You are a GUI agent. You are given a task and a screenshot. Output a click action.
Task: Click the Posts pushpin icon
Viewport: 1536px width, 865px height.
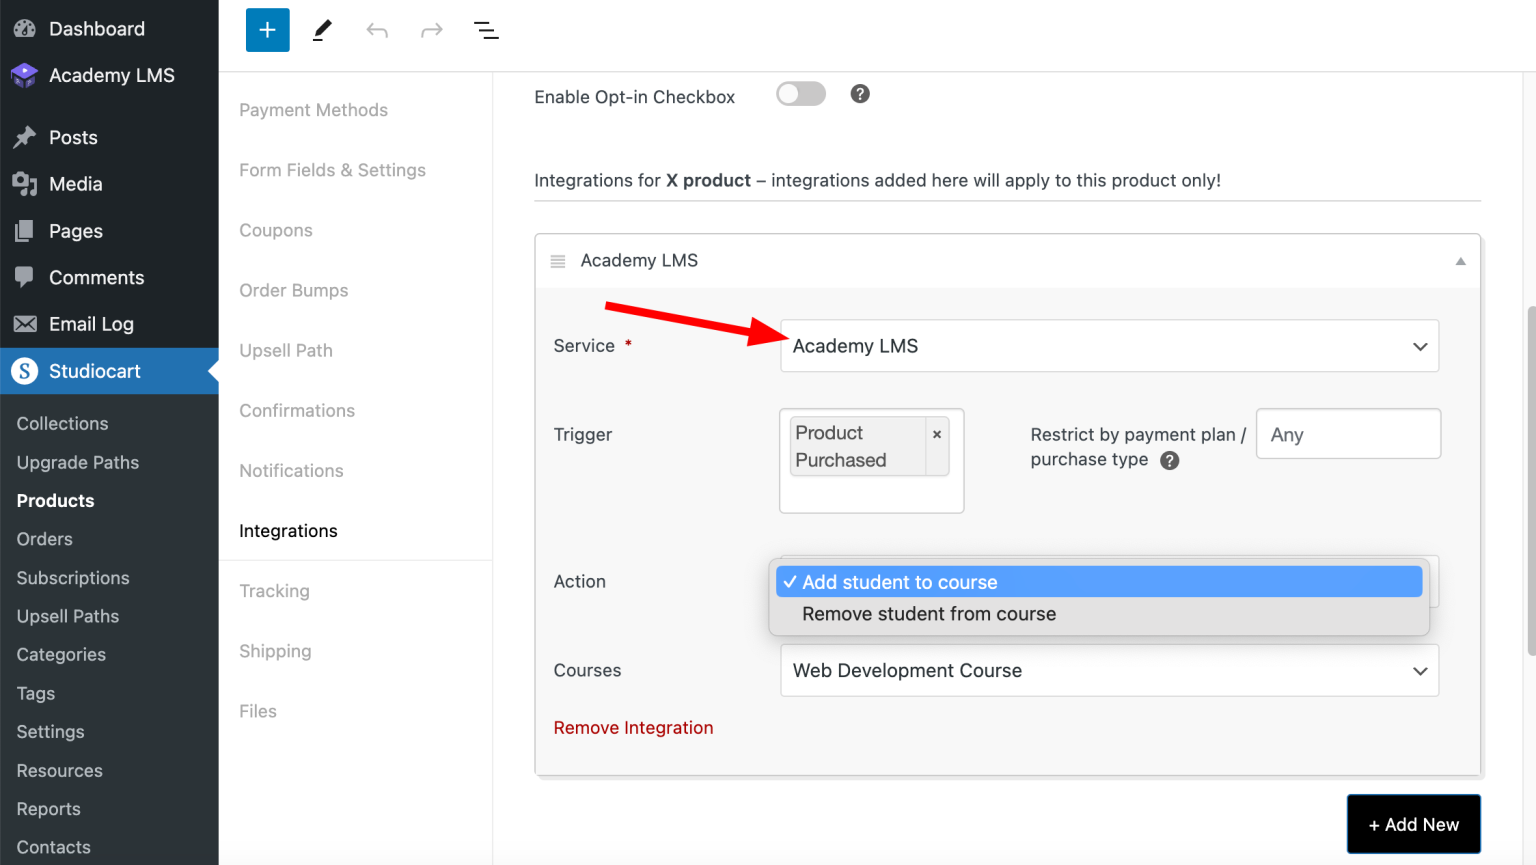point(25,137)
